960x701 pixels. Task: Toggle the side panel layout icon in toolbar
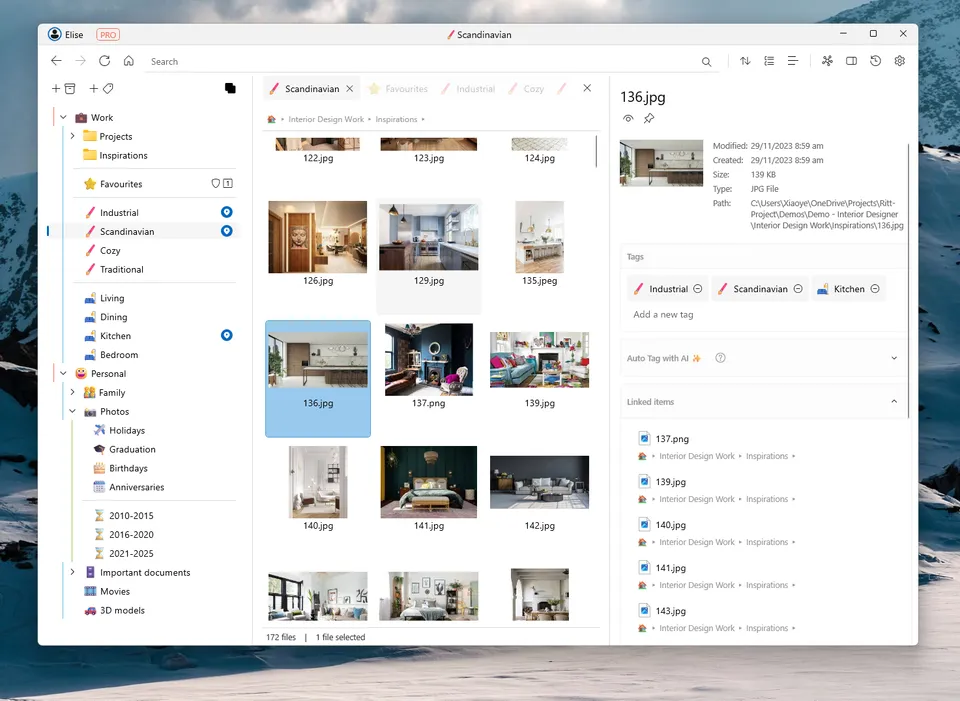pos(851,61)
